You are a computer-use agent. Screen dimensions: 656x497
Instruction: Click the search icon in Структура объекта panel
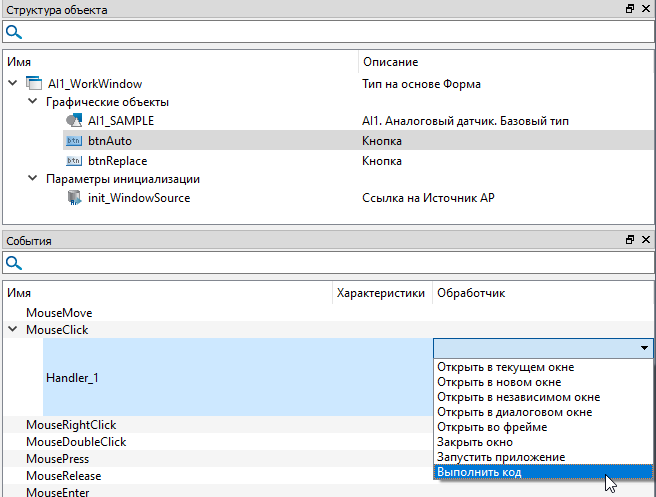[x=14, y=32]
